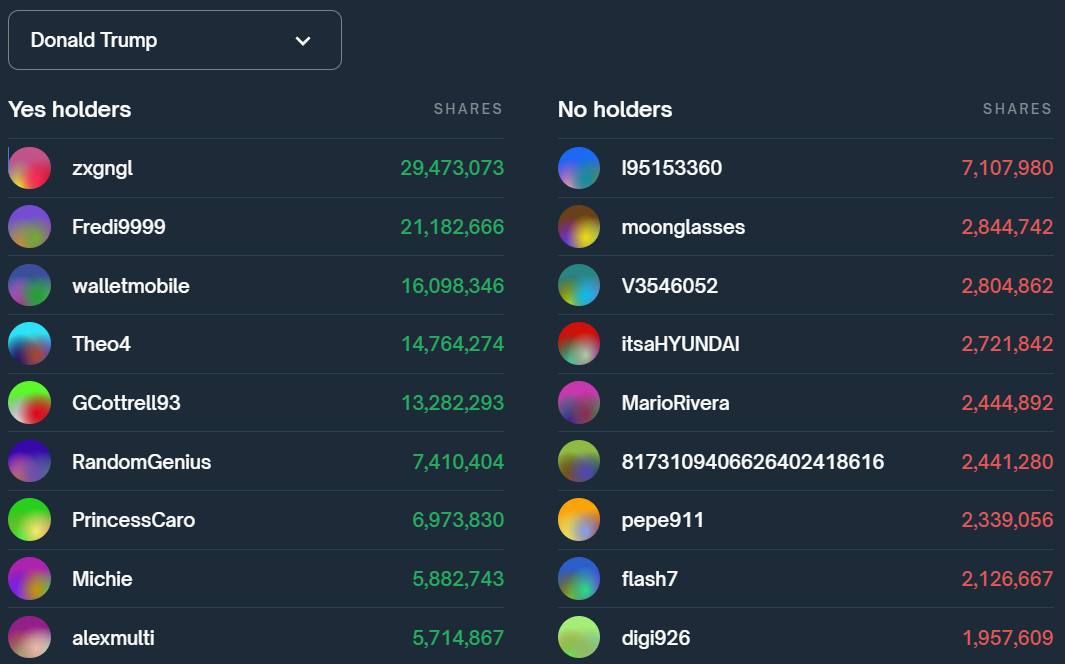Open RandomGenius user profile

point(141,462)
